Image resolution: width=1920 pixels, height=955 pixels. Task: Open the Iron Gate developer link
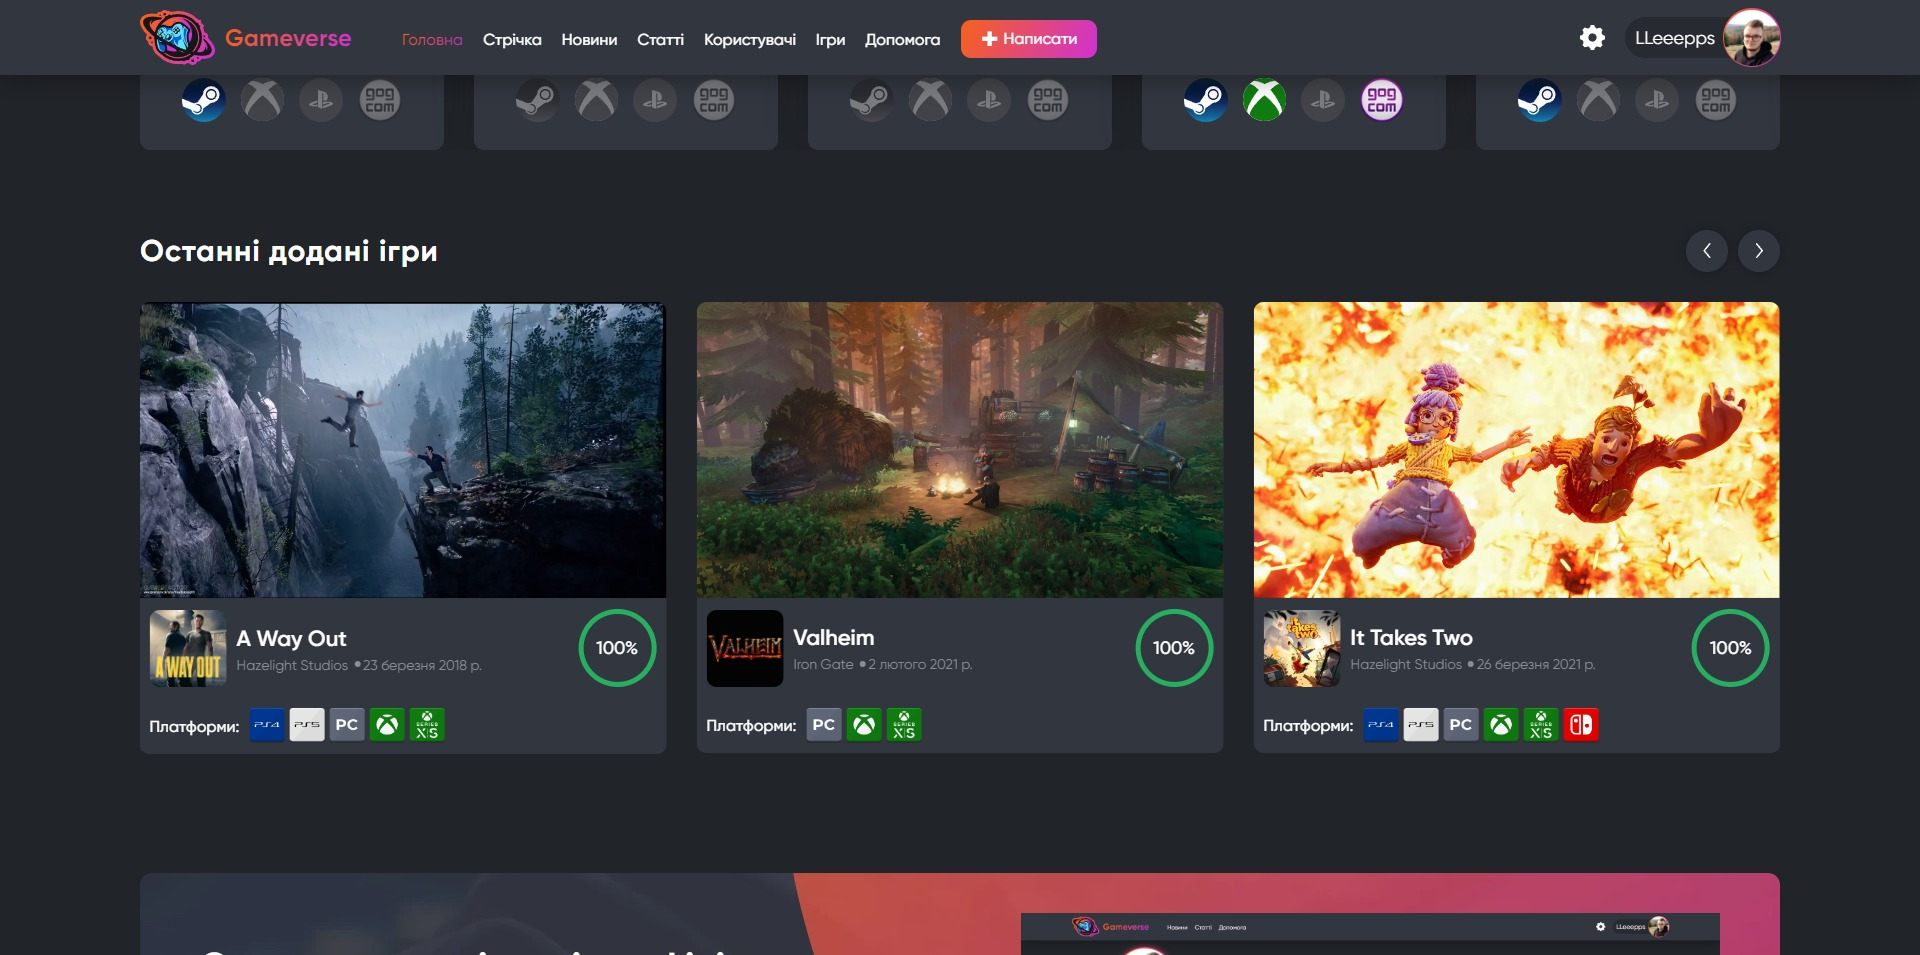(x=823, y=664)
